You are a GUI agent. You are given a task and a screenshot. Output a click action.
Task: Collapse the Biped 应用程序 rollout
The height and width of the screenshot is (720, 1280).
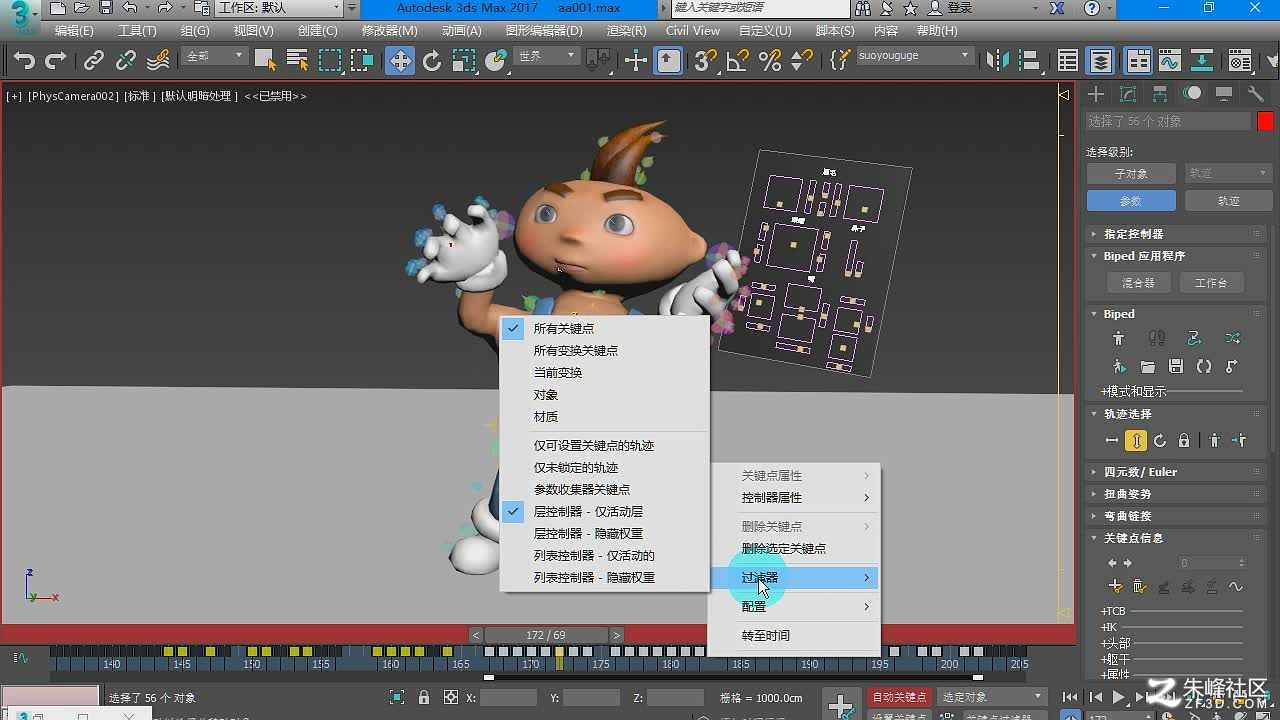coord(1176,256)
